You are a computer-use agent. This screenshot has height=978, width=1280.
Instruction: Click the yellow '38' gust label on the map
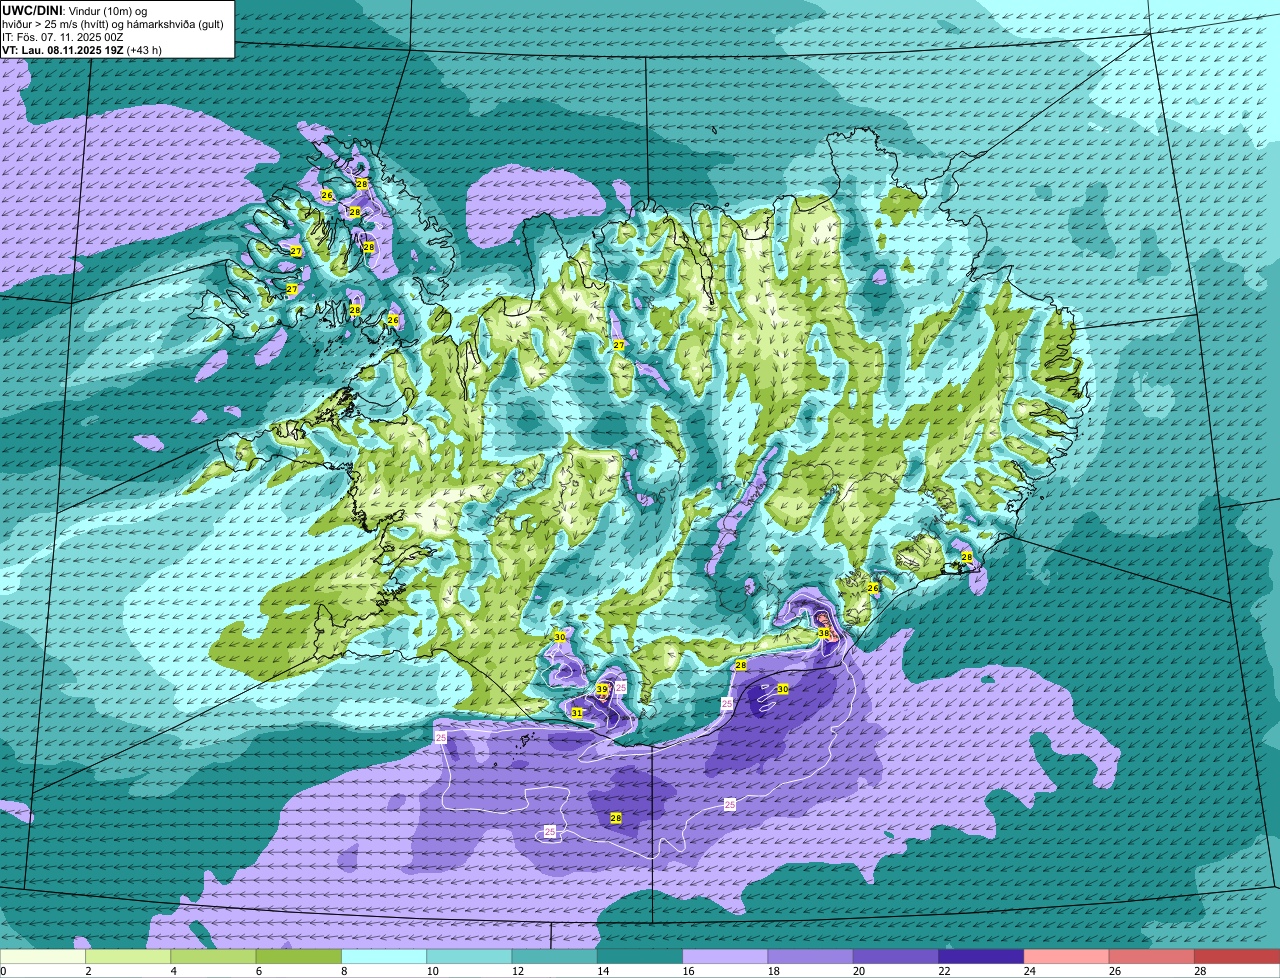tap(824, 633)
